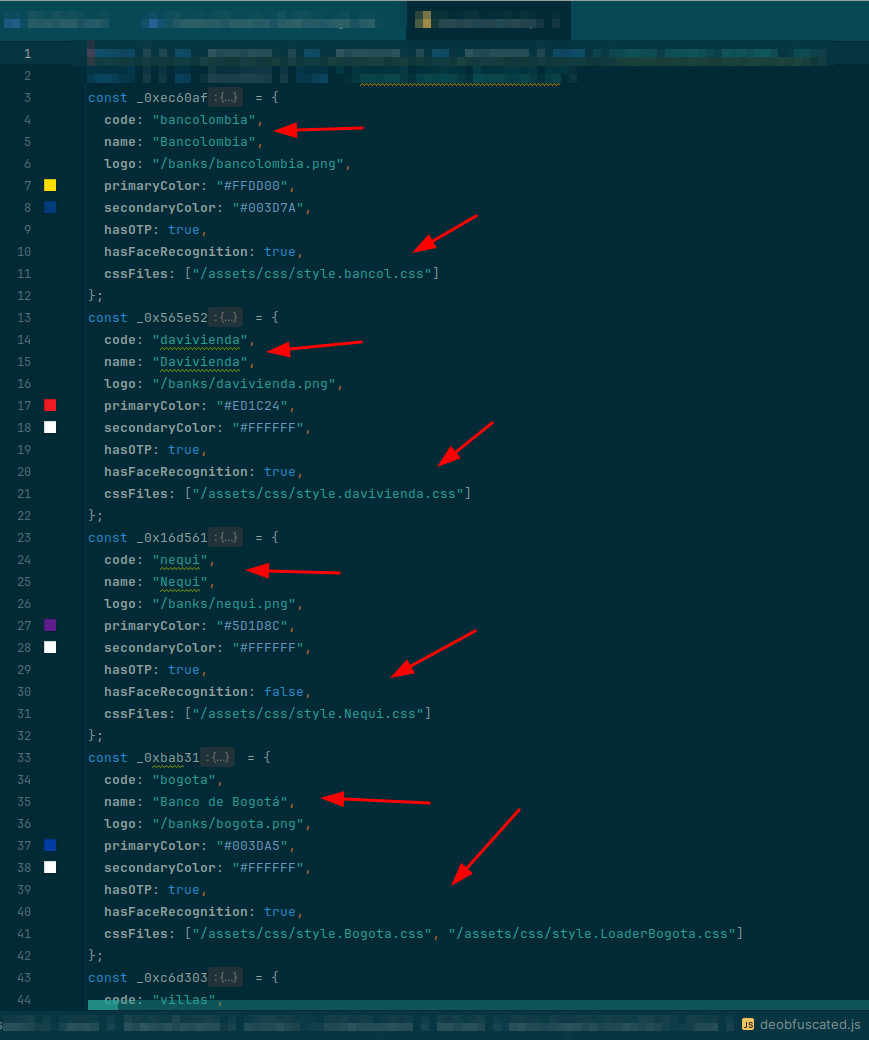Click the "bogota" code string

click(x=184, y=780)
